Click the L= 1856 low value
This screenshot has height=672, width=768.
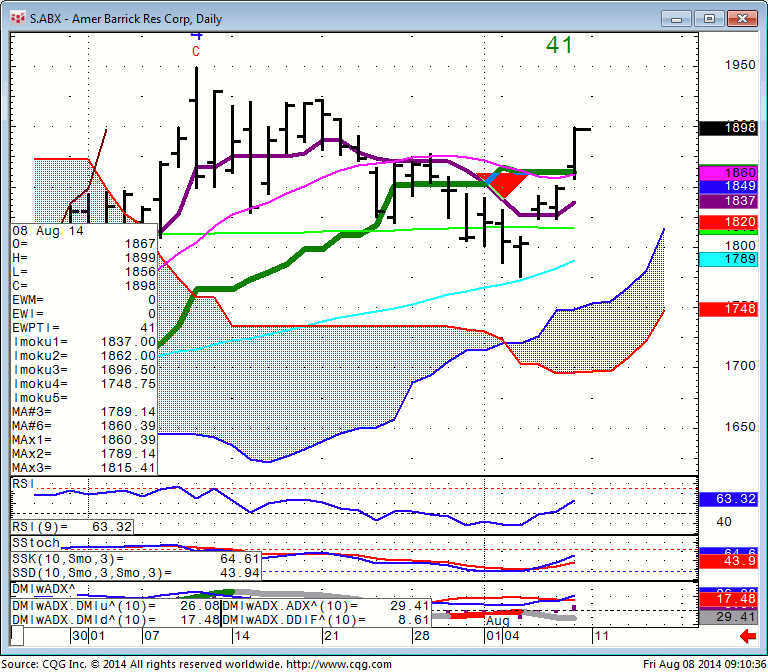(x=84, y=272)
